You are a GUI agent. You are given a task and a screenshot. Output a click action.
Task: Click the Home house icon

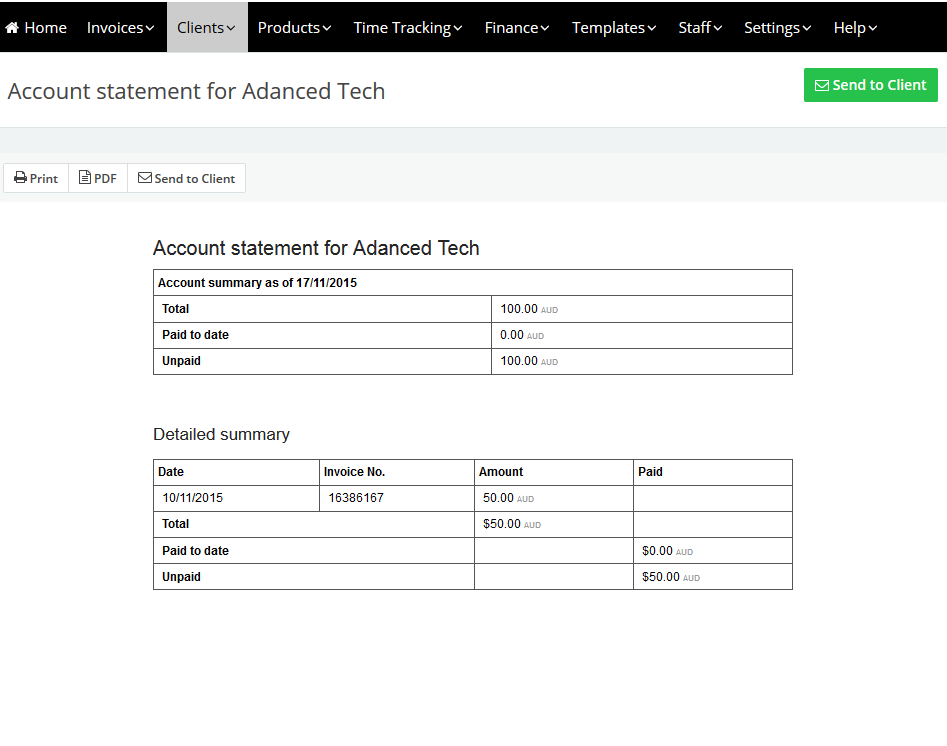[12, 28]
